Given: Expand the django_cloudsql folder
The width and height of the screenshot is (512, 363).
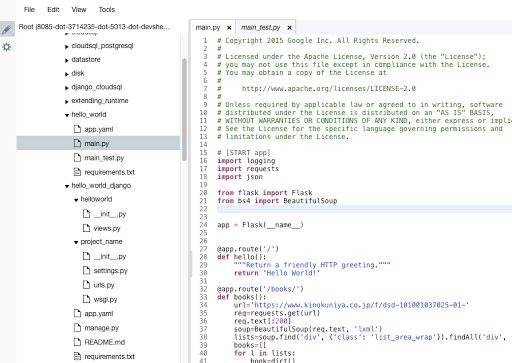Looking at the screenshot, I should 67,88.
